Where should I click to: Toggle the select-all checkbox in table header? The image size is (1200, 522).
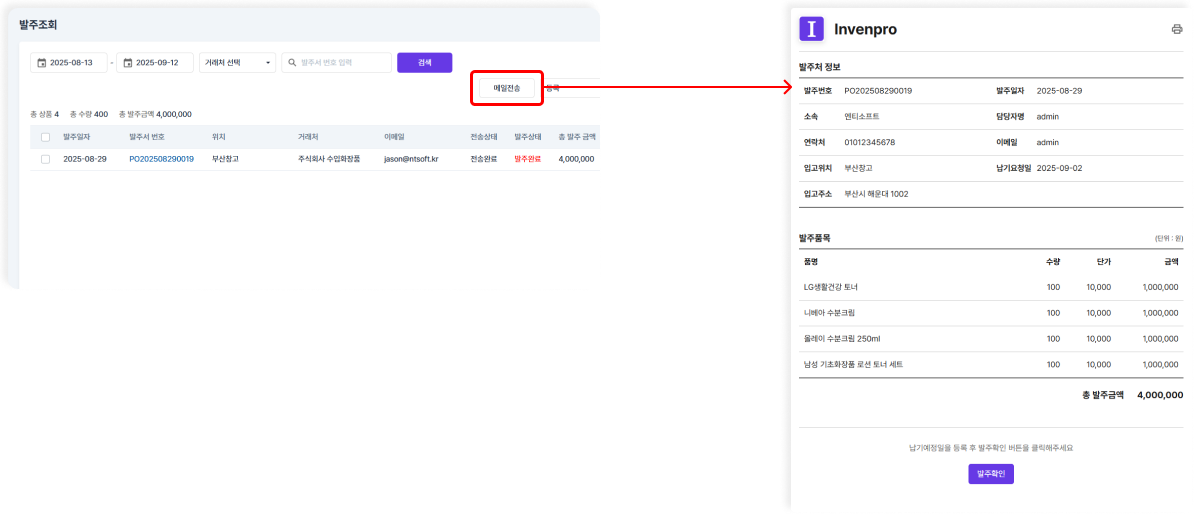45,137
